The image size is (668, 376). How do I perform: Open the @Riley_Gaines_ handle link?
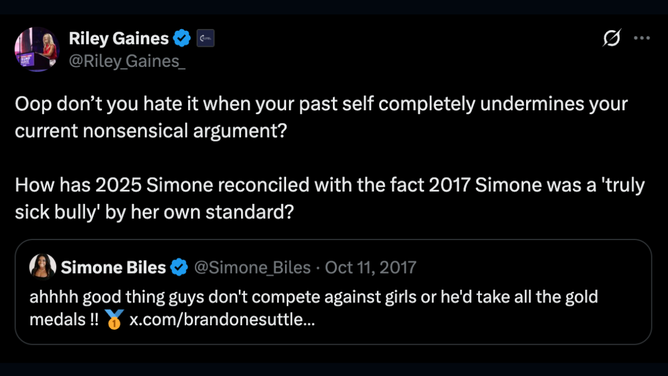[x=127, y=61]
